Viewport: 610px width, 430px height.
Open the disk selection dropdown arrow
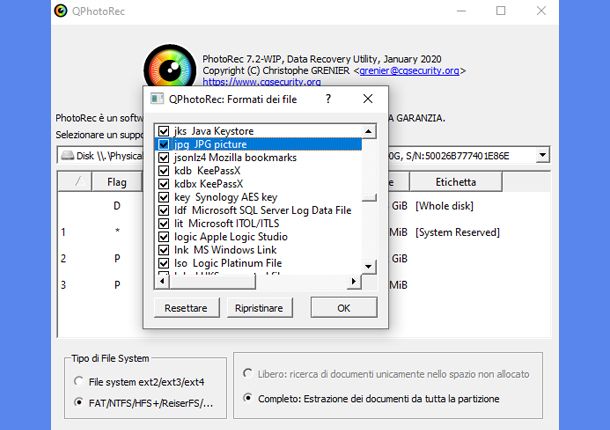click(x=542, y=155)
